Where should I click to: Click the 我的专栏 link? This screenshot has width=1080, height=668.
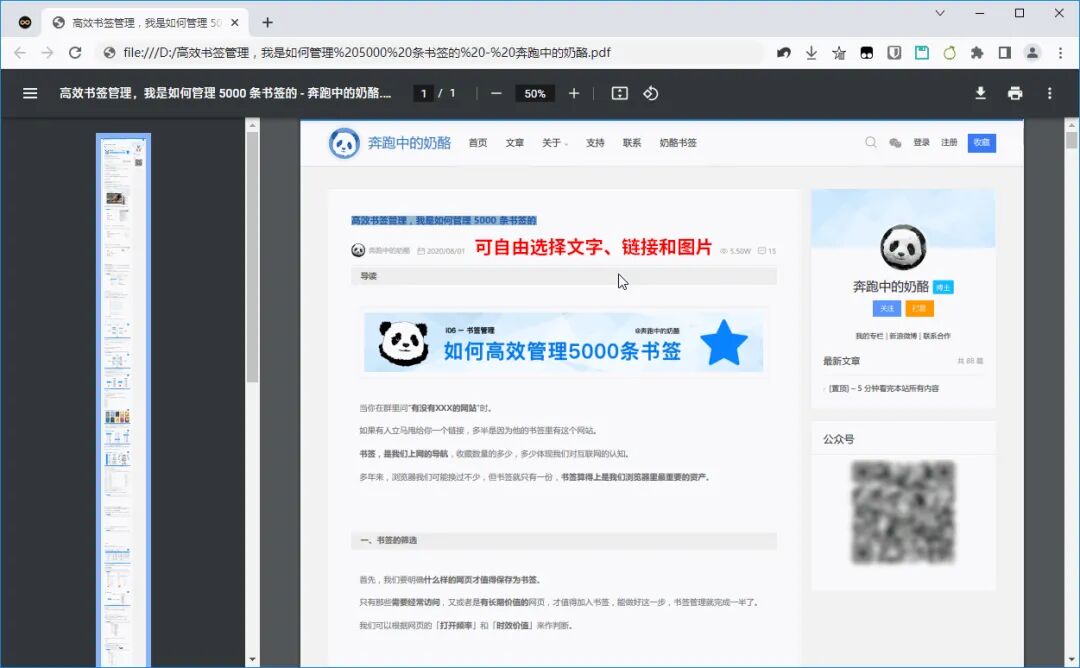click(869, 336)
